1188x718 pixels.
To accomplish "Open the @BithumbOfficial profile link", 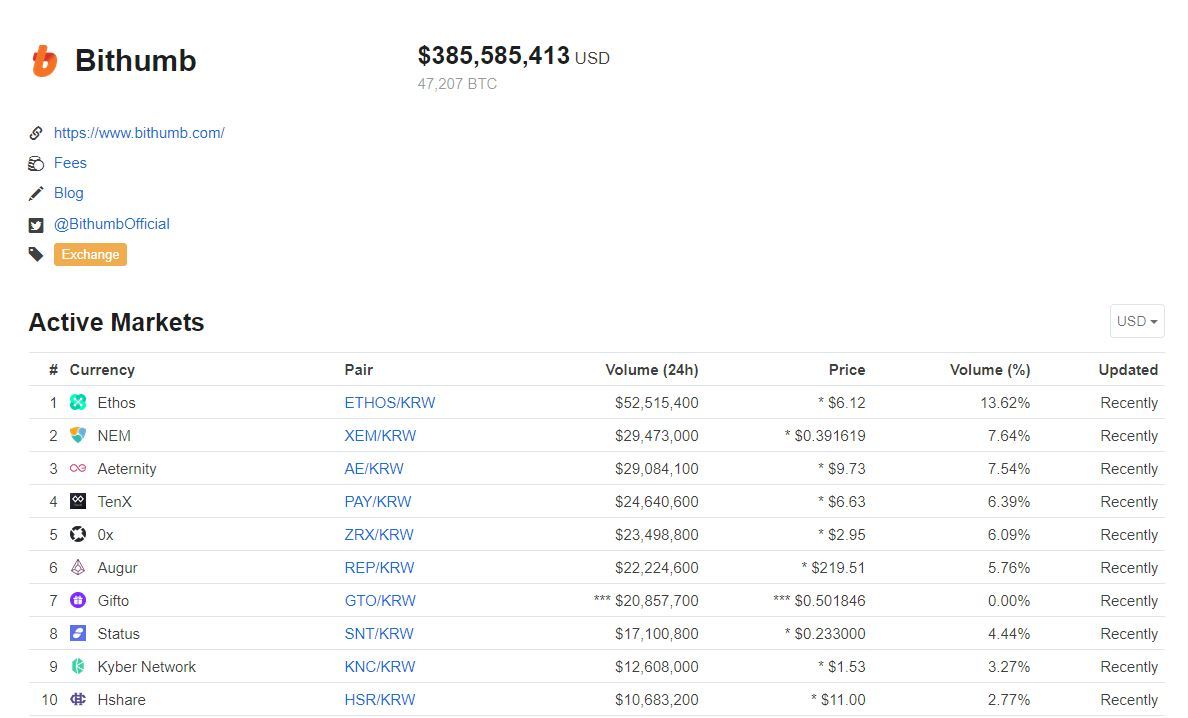I will [111, 224].
